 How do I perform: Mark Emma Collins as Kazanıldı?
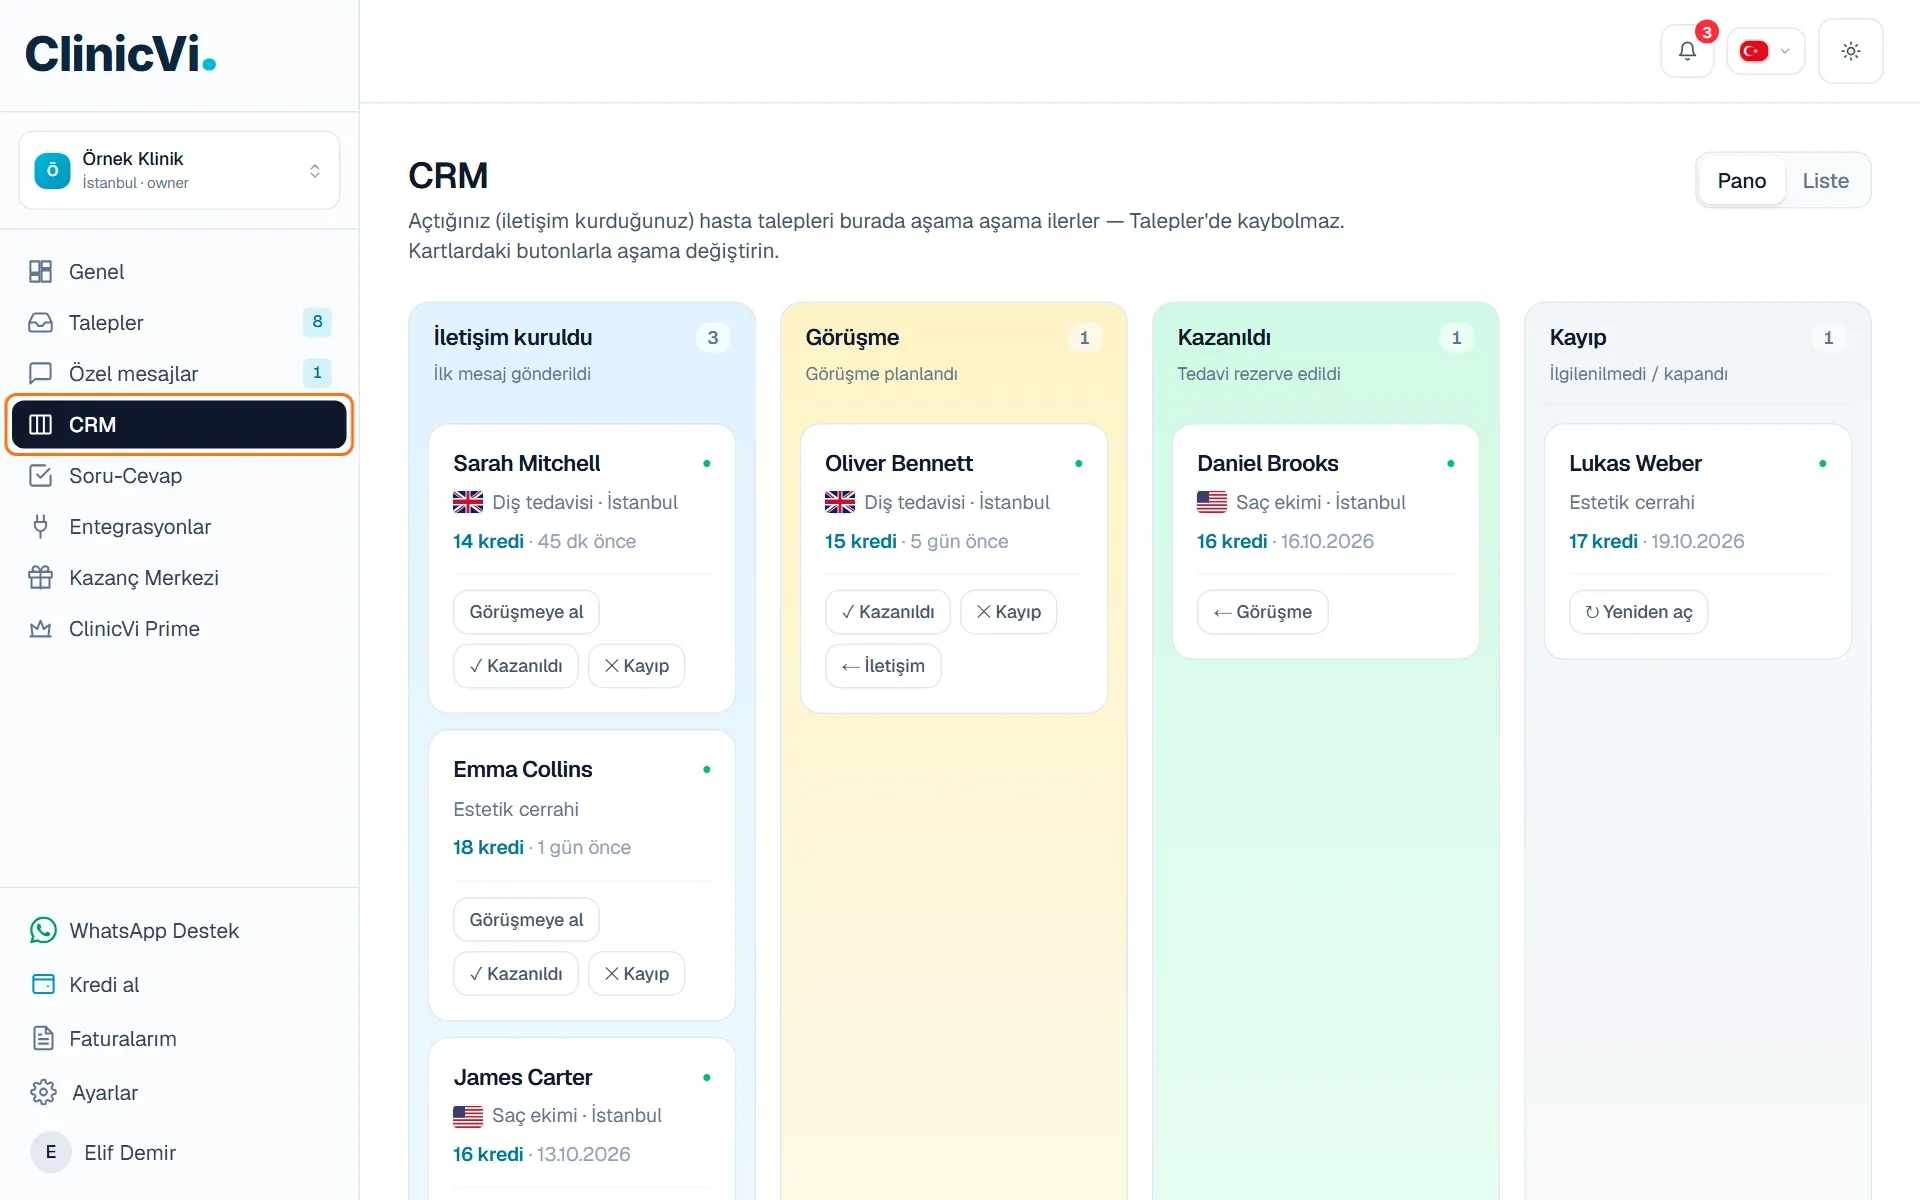[x=516, y=974]
